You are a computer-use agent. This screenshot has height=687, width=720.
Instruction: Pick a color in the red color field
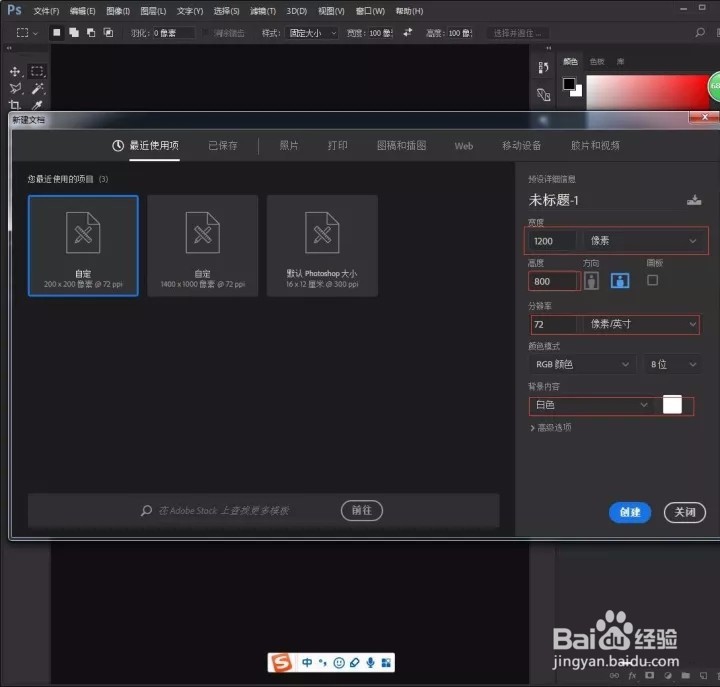(648, 92)
